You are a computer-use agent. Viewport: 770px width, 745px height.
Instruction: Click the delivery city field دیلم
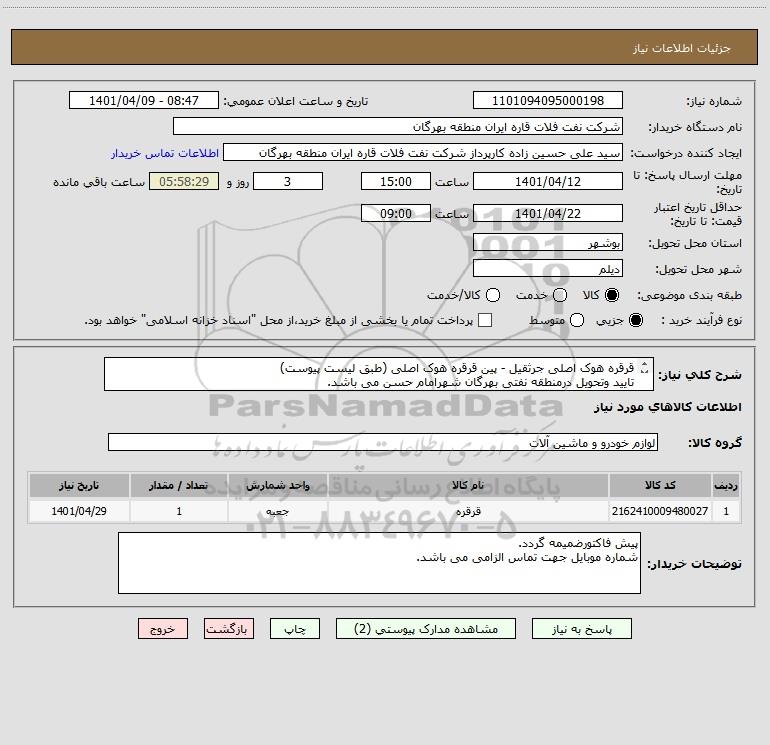(548, 268)
